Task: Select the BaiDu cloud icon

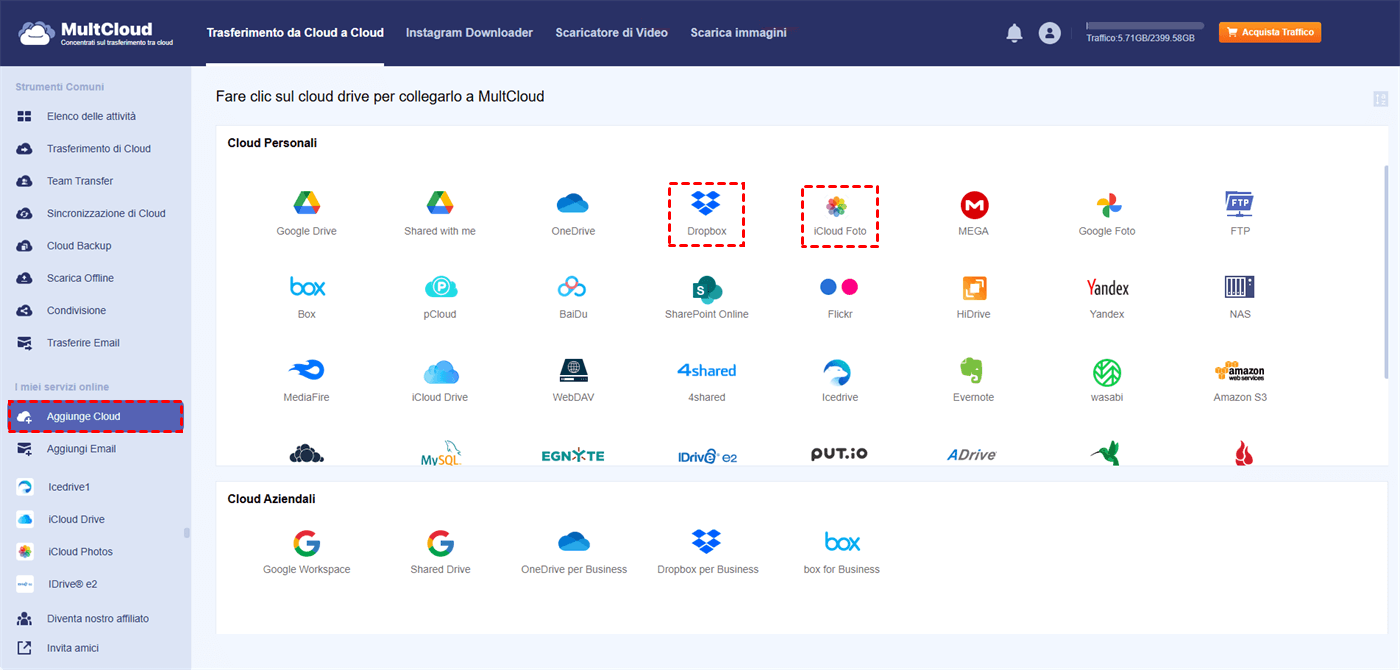Action: coord(572,287)
